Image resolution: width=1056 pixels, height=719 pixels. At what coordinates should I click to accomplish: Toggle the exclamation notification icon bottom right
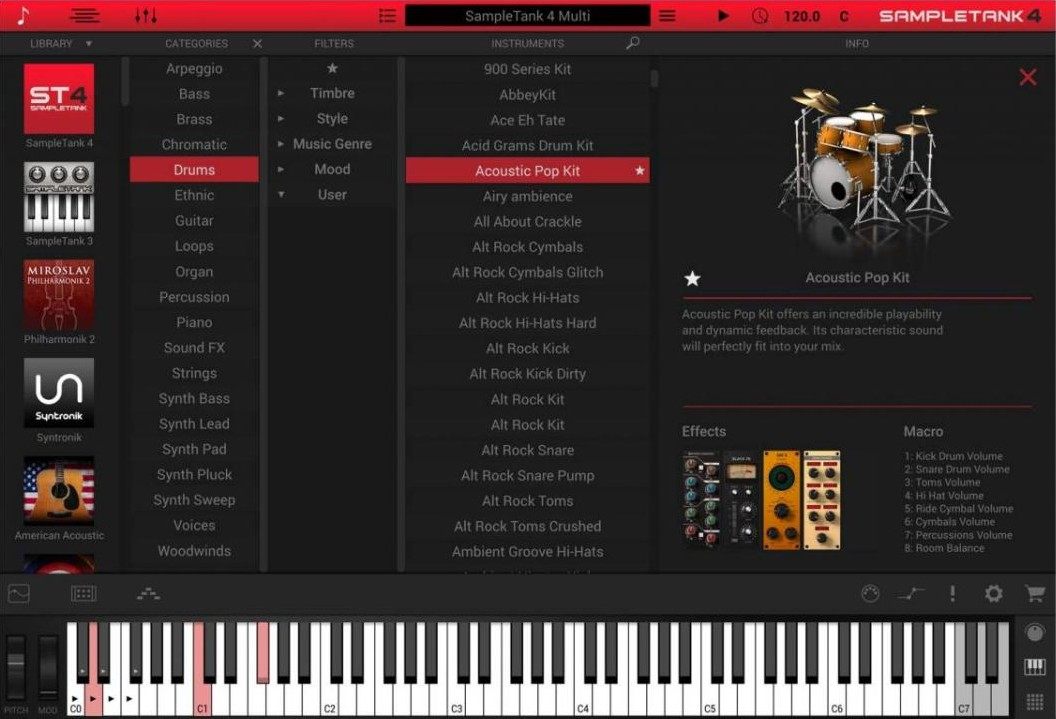952,593
